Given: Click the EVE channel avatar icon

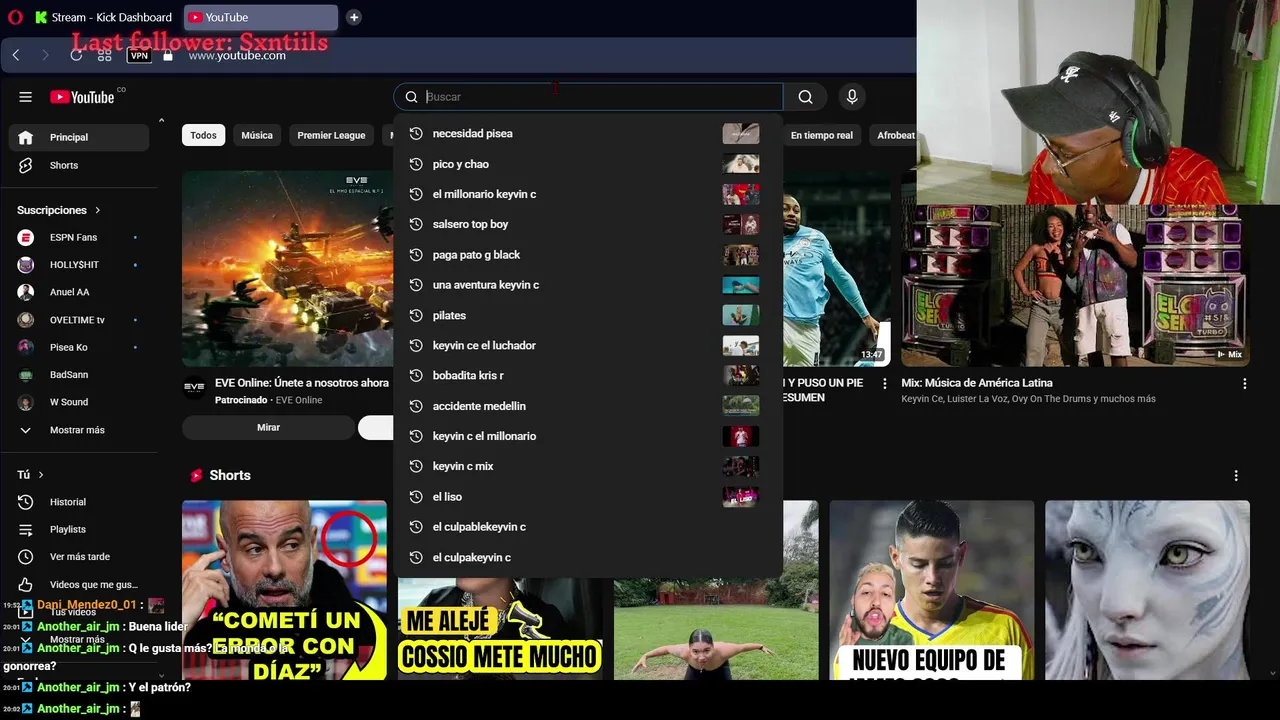Looking at the screenshot, I should 194,386.
